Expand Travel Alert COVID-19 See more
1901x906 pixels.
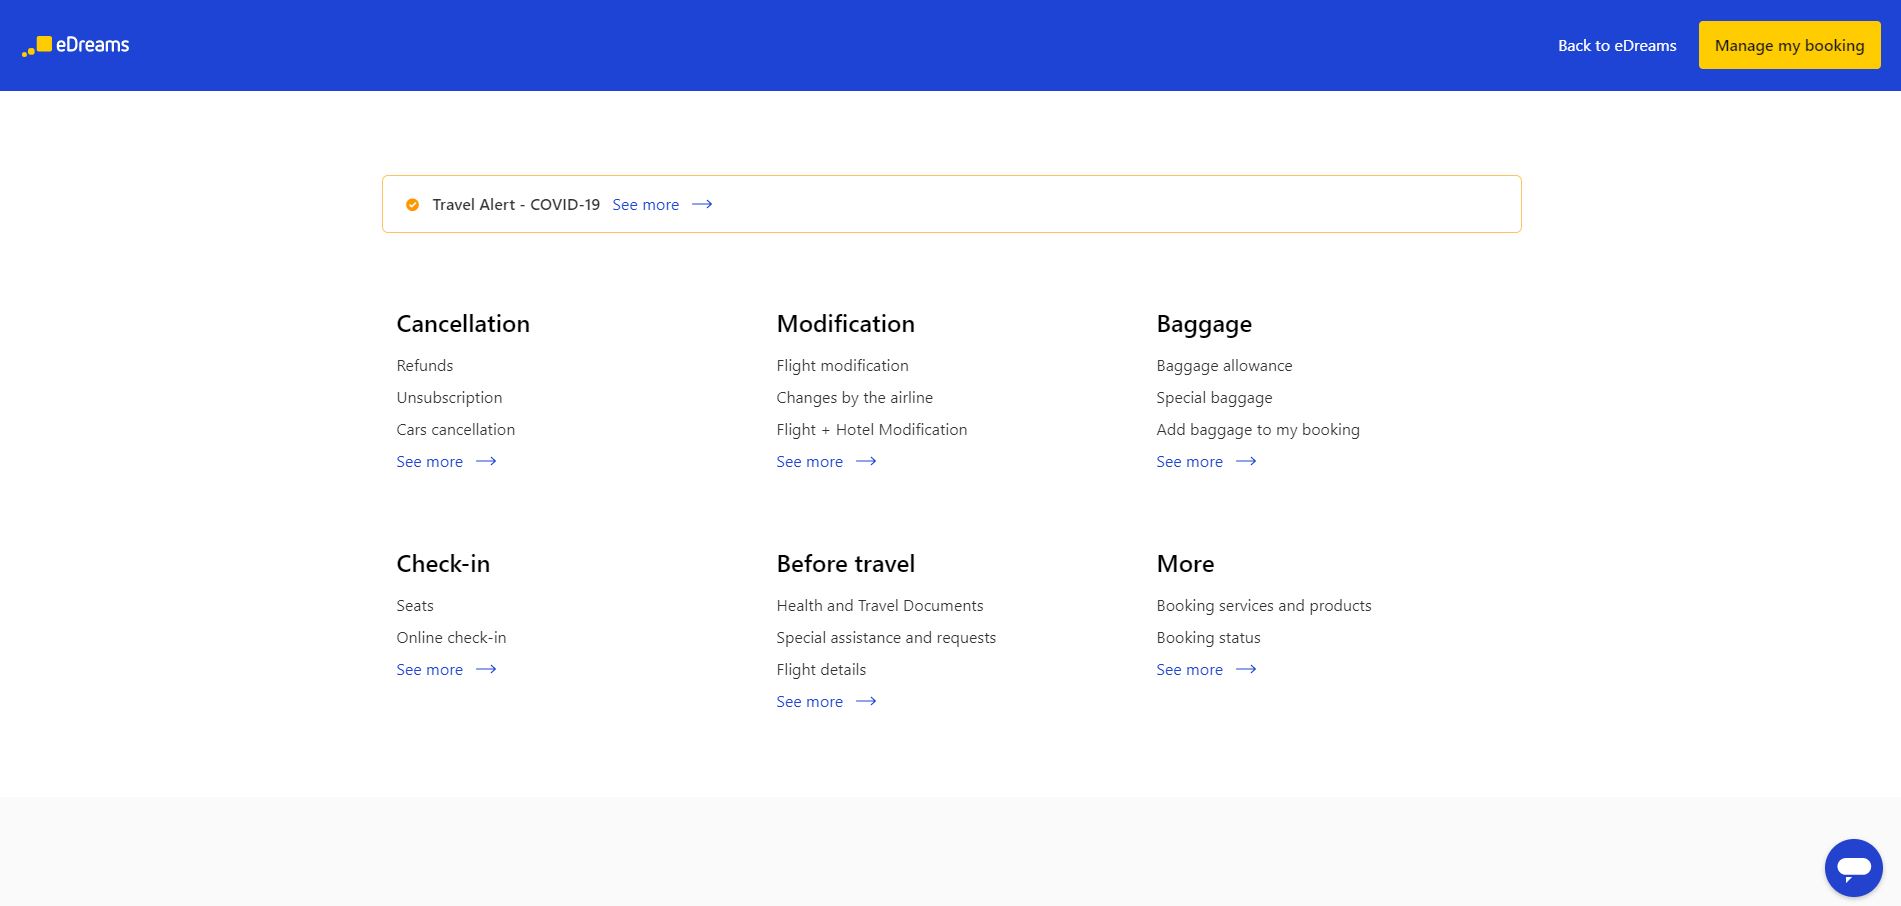pyautogui.click(x=645, y=205)
